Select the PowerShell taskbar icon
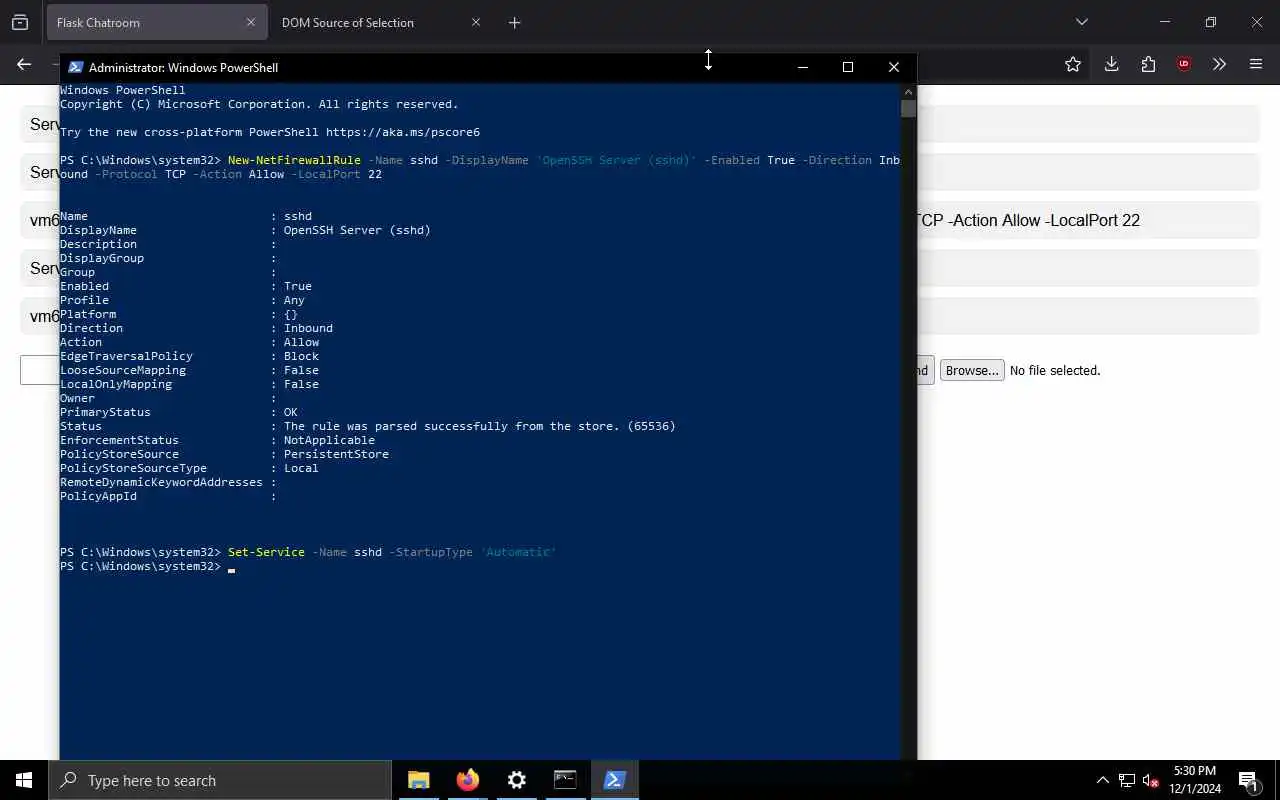 click(614, 780)
